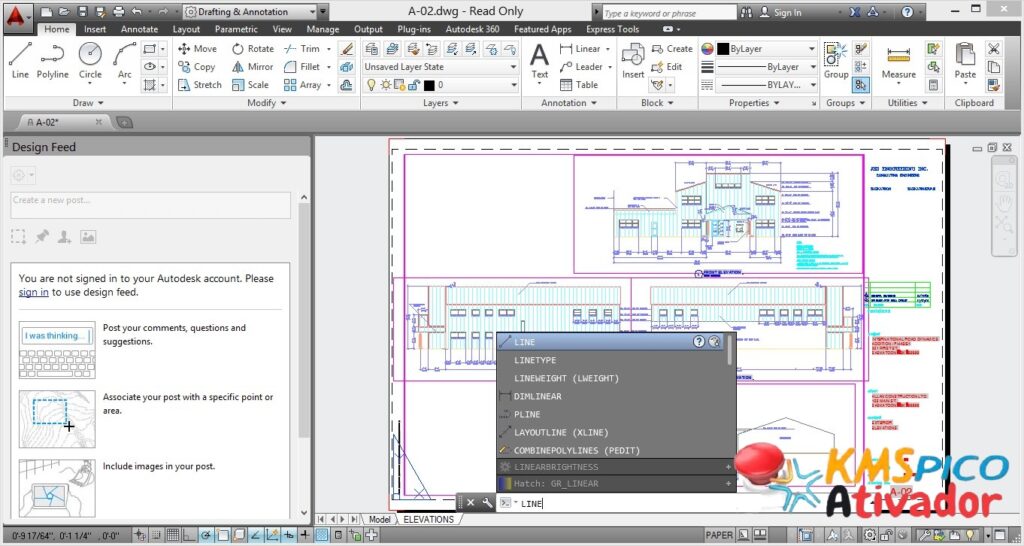Open the Text annotation tool

click(539, 61)
